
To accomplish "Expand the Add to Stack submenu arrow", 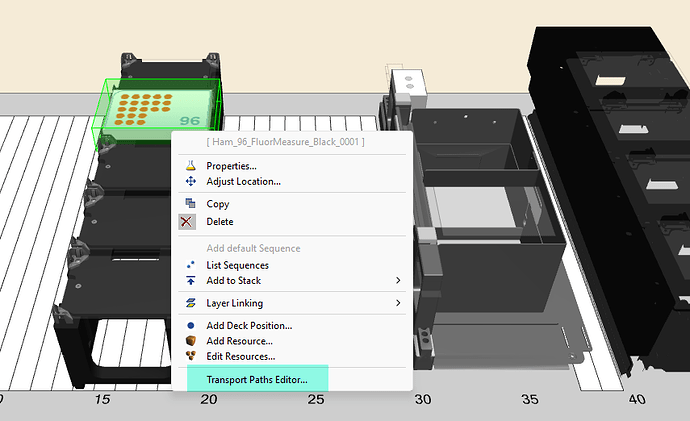I will 398,281.
